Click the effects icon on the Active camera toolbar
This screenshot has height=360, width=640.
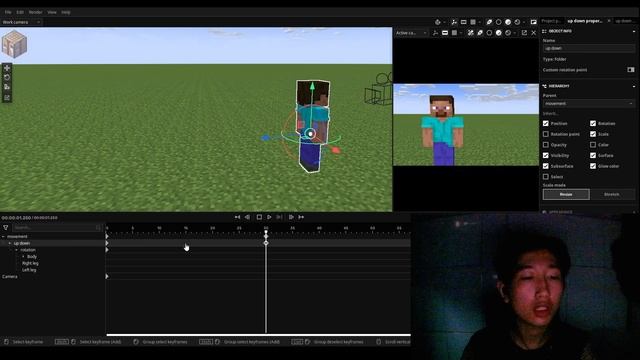pos(480,33)
